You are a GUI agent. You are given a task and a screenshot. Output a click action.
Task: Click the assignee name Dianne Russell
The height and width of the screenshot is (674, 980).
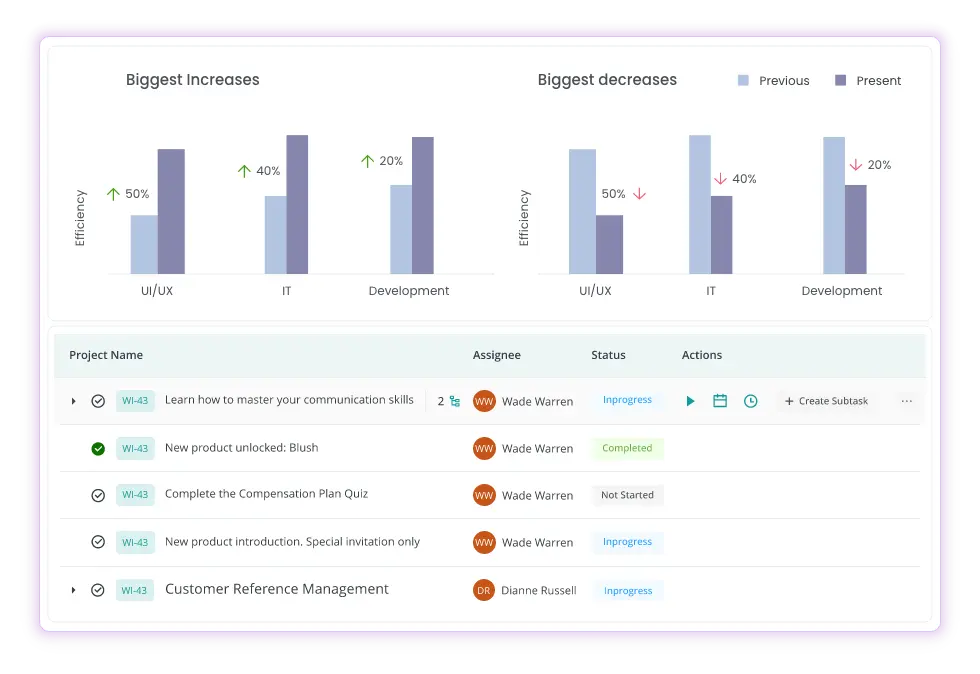click(x=539, y=590)
